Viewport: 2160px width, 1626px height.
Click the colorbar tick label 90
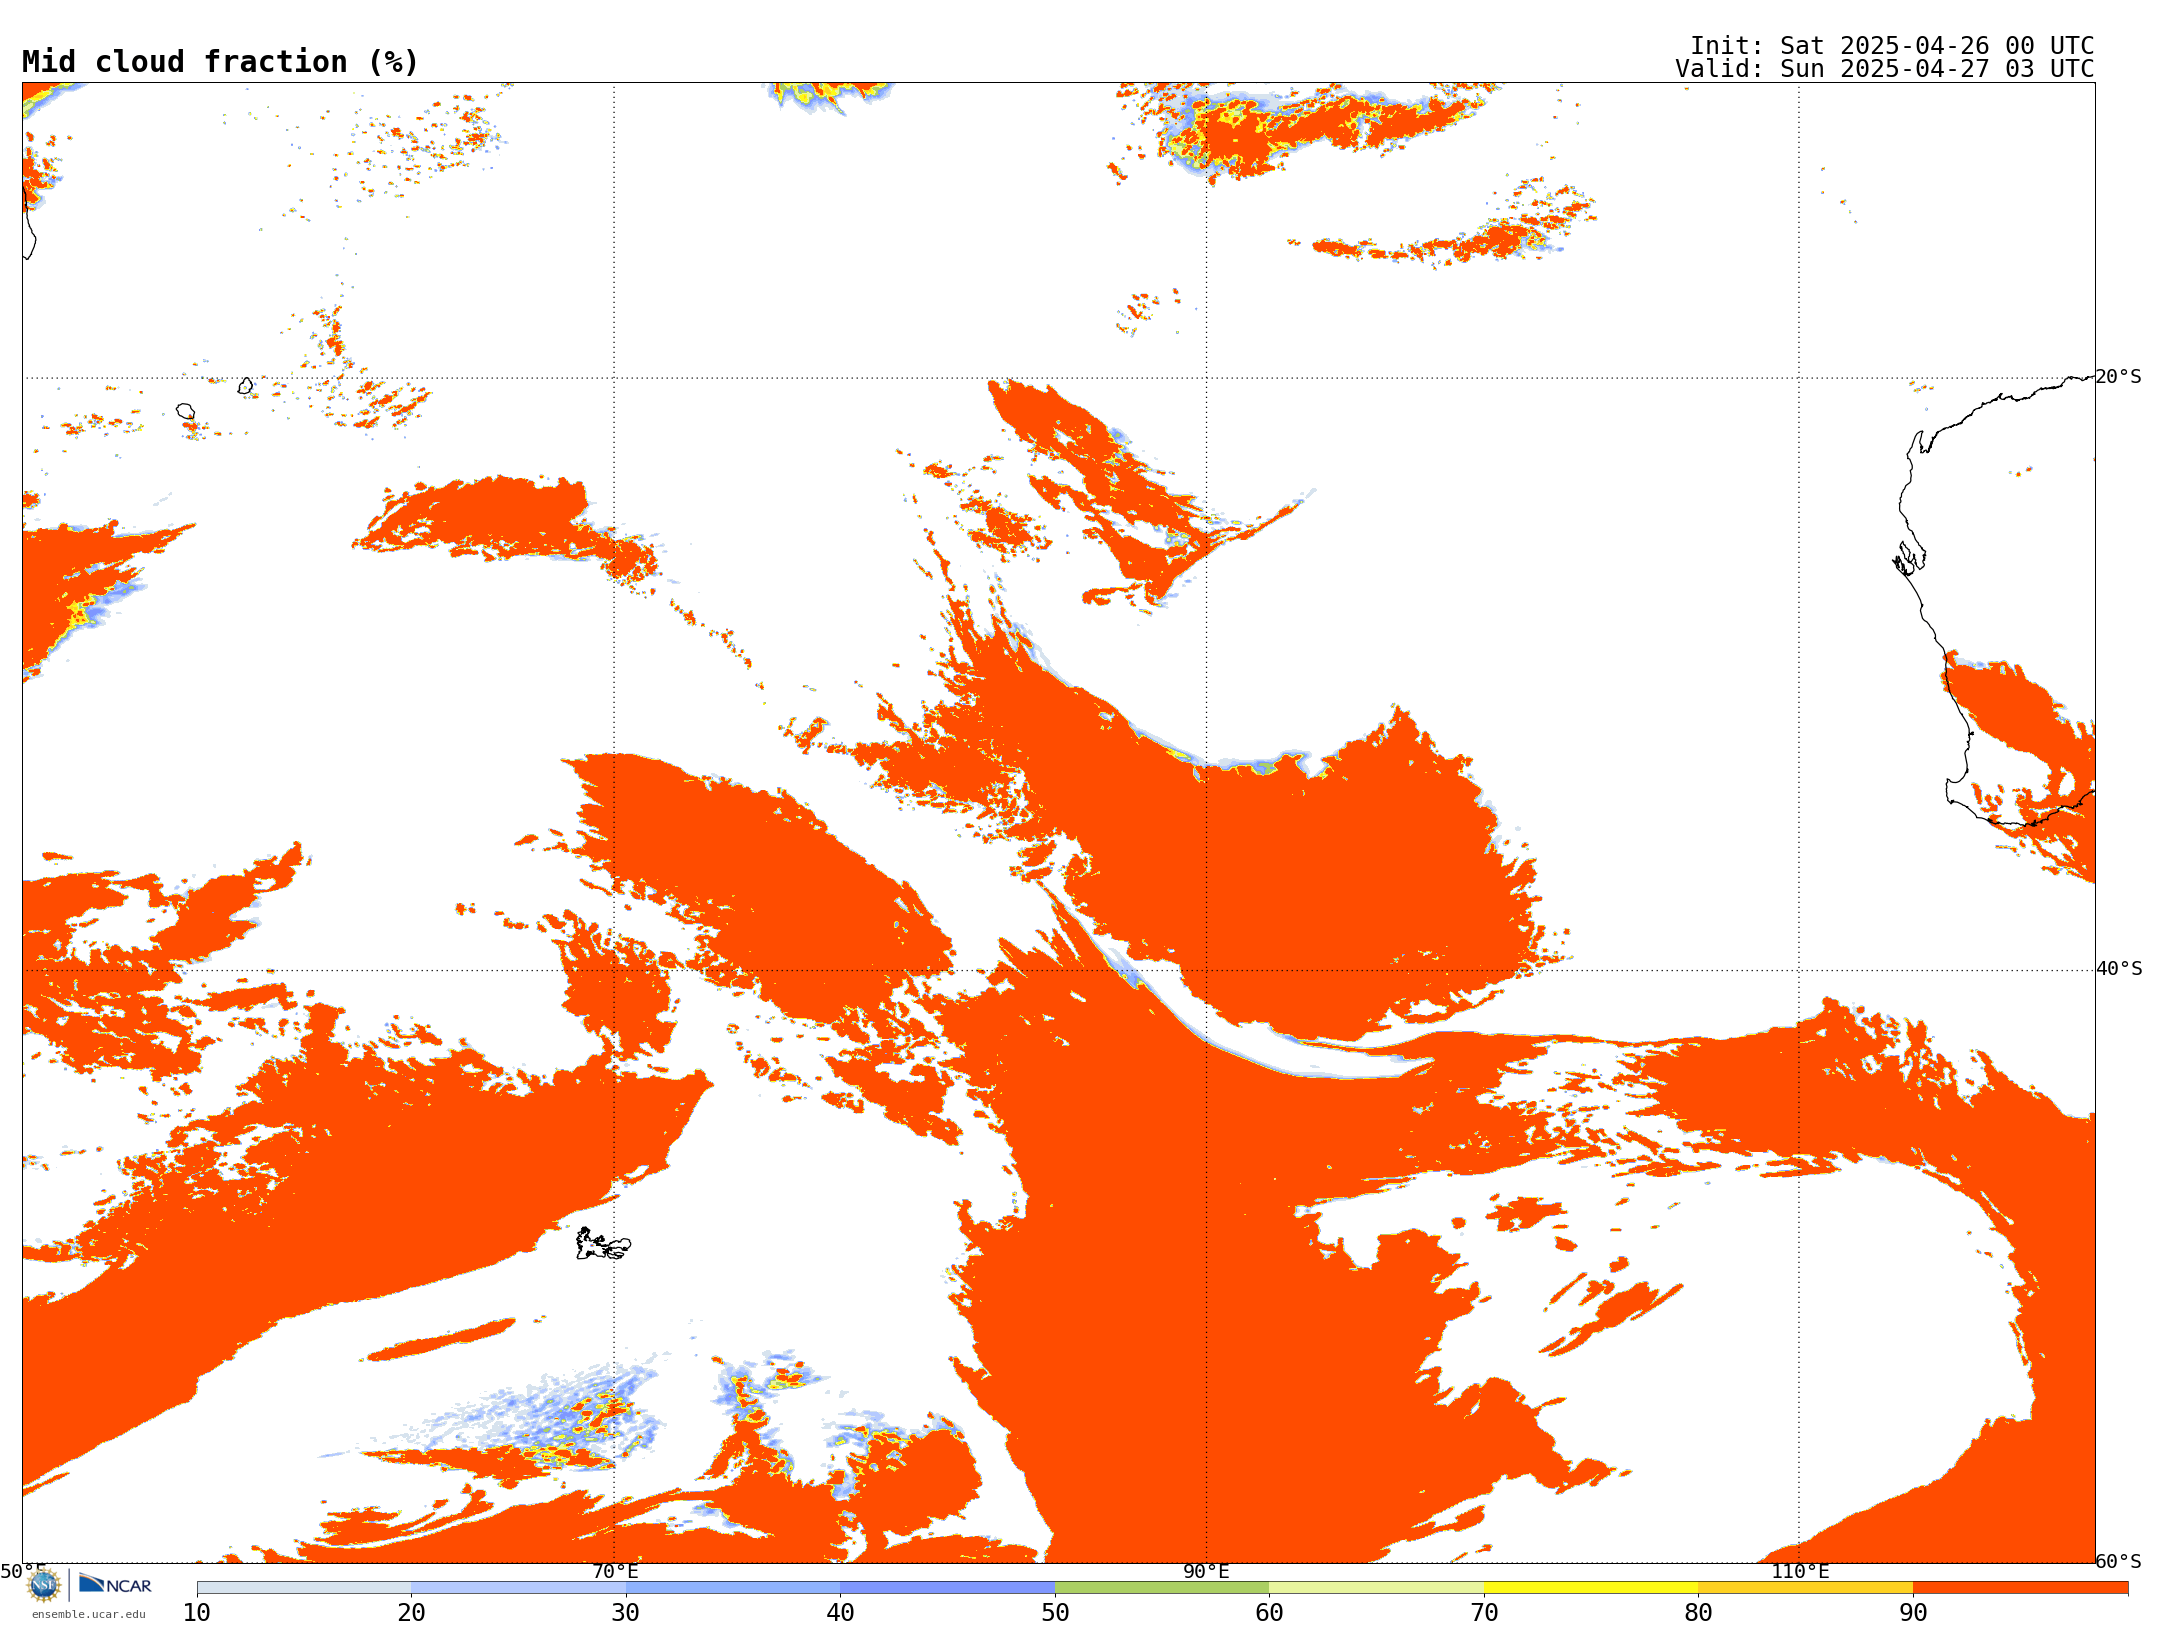1913,1612
